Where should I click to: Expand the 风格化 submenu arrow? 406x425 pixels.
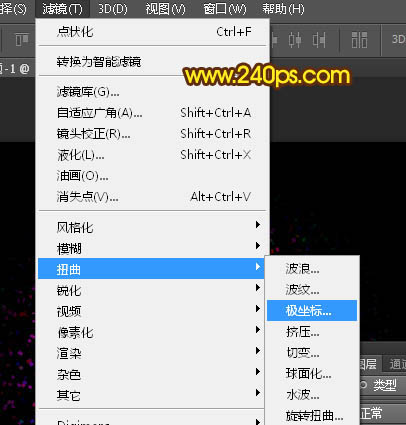point(258,225)
